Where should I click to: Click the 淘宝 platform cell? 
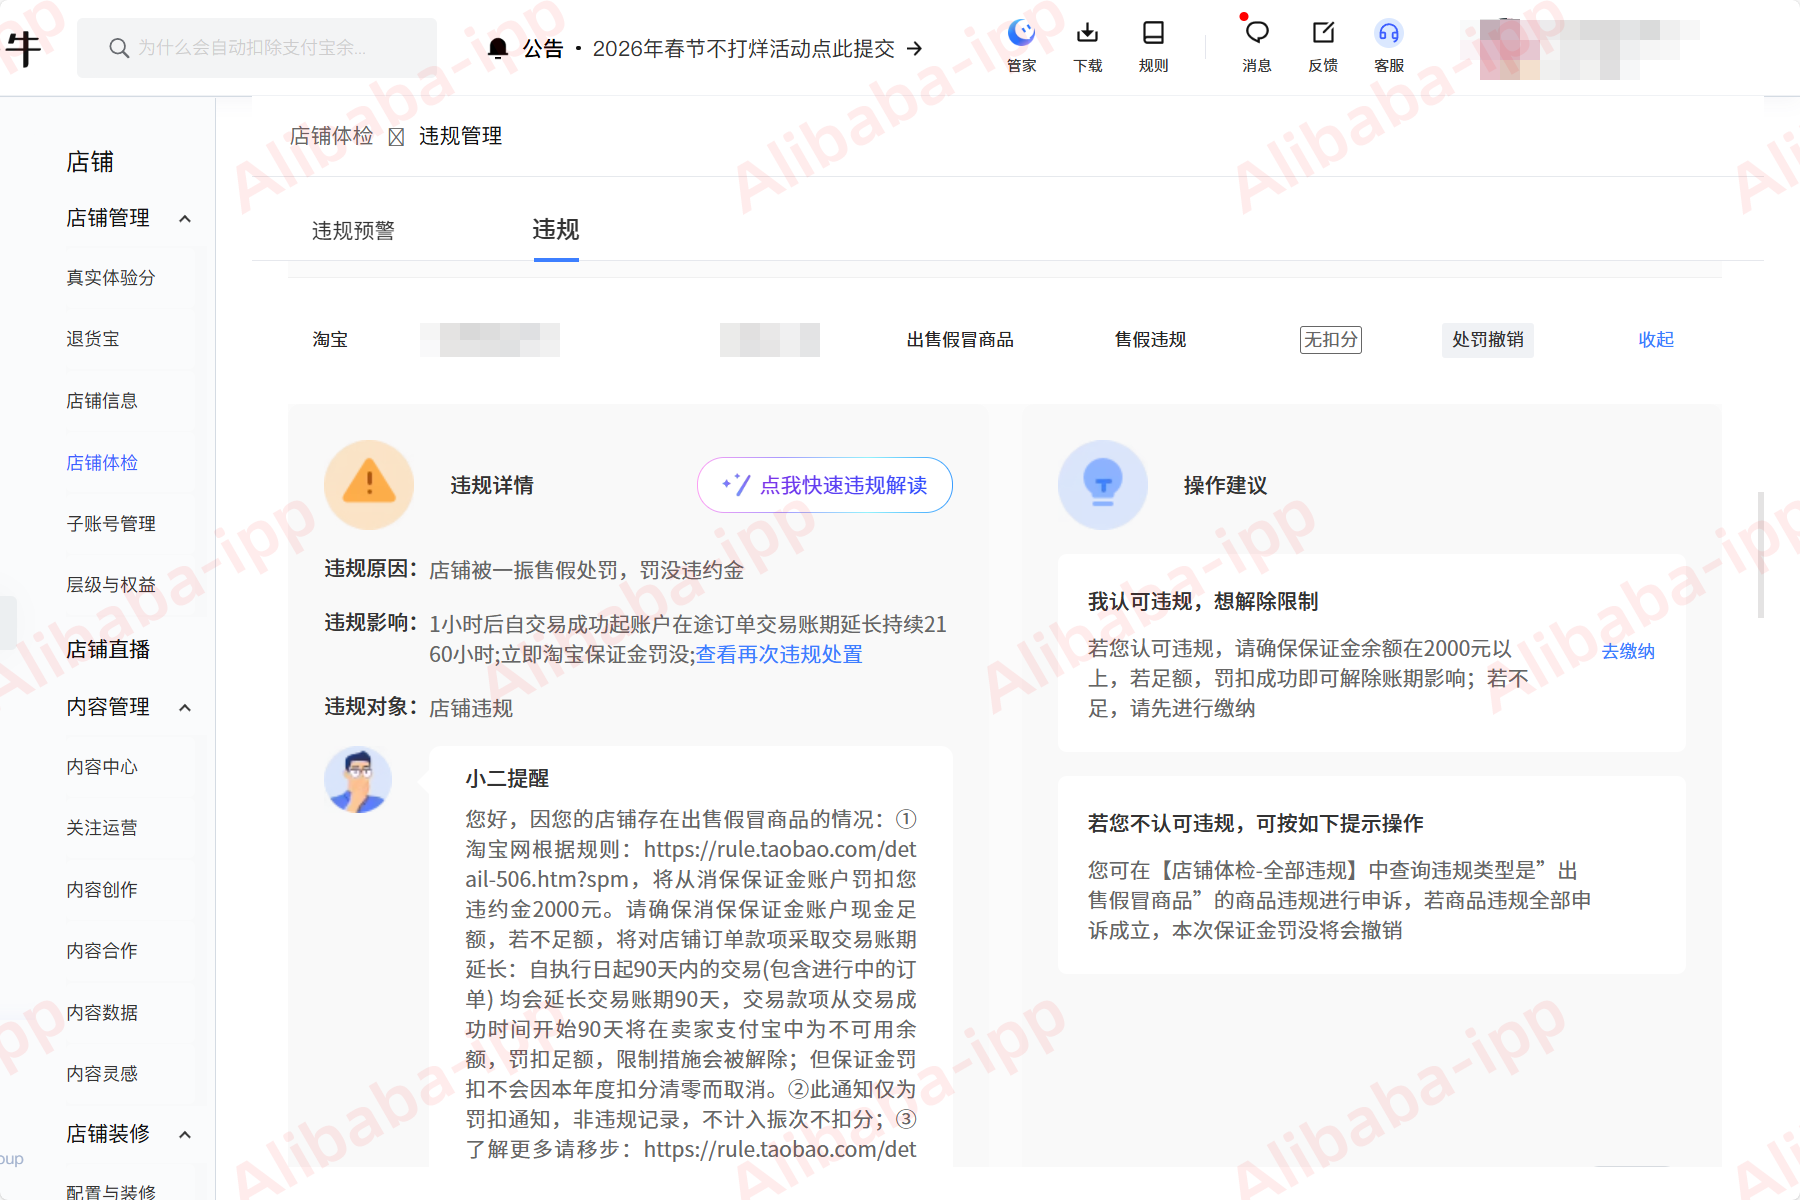(x=330, y=340)
